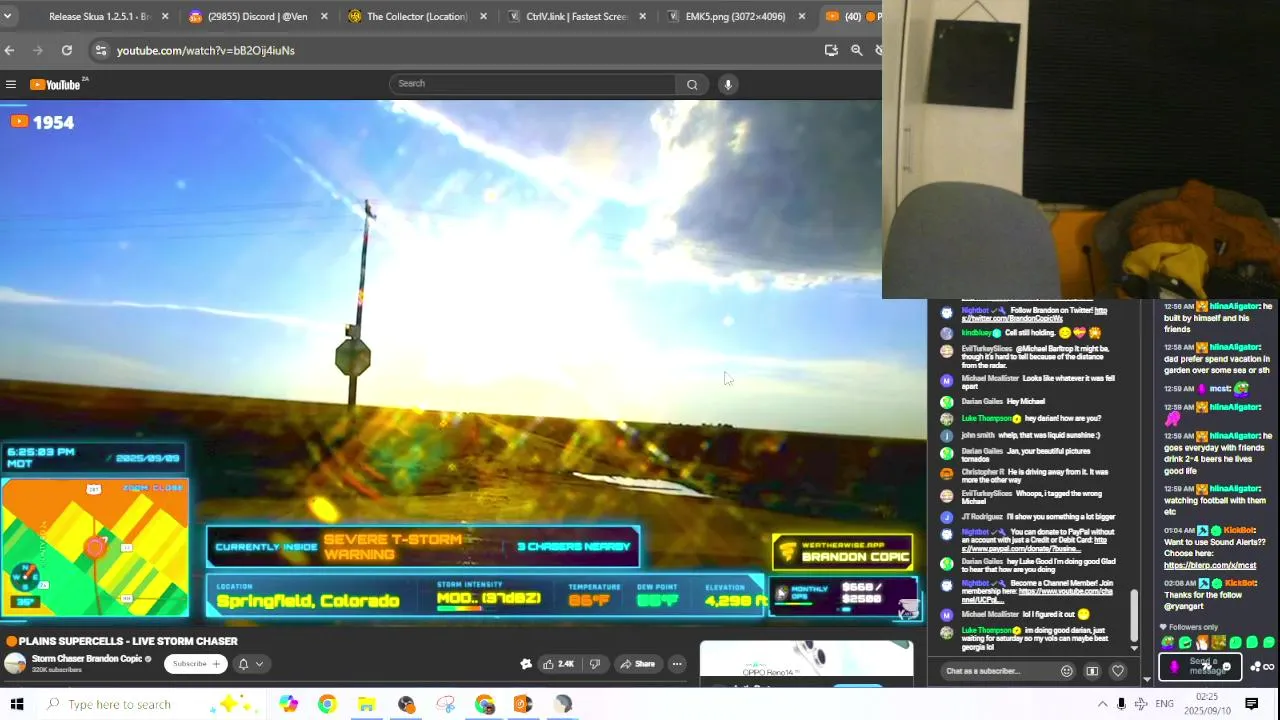Switch to the CtrlV.link tab
This screenshot has height=720, width=1280.
click(x=576, y=16)
